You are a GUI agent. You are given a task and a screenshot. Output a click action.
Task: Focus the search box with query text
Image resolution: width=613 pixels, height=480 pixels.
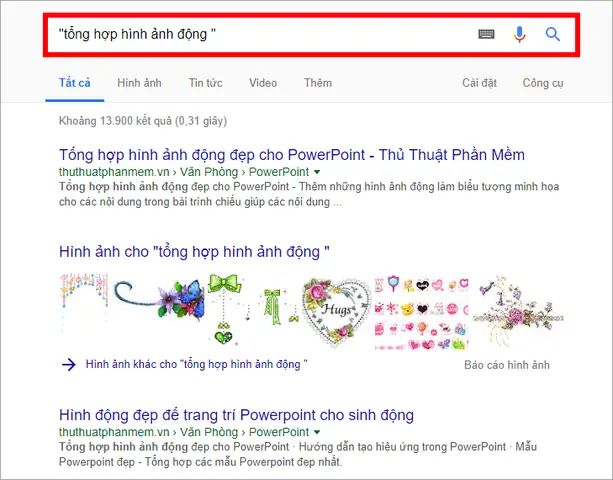311,35
